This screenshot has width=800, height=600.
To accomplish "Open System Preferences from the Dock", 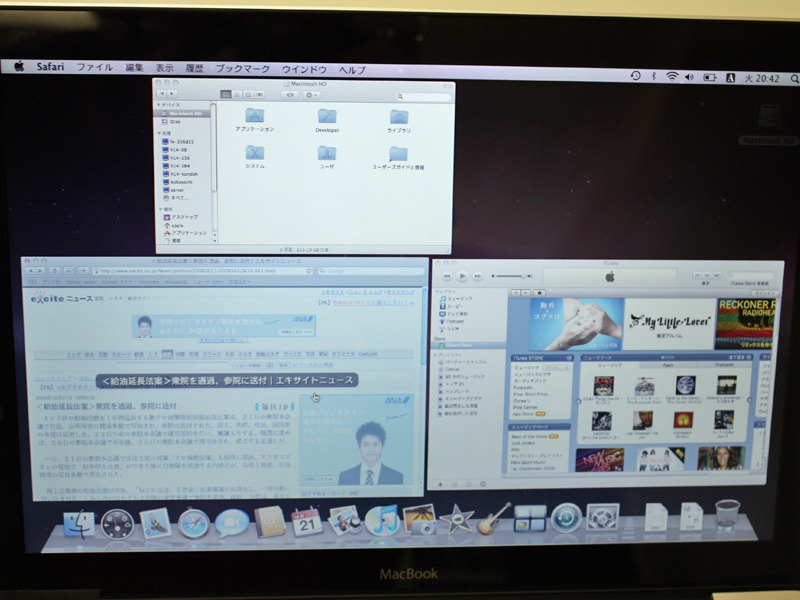I will pyautogui.click(x=603, y=517).
